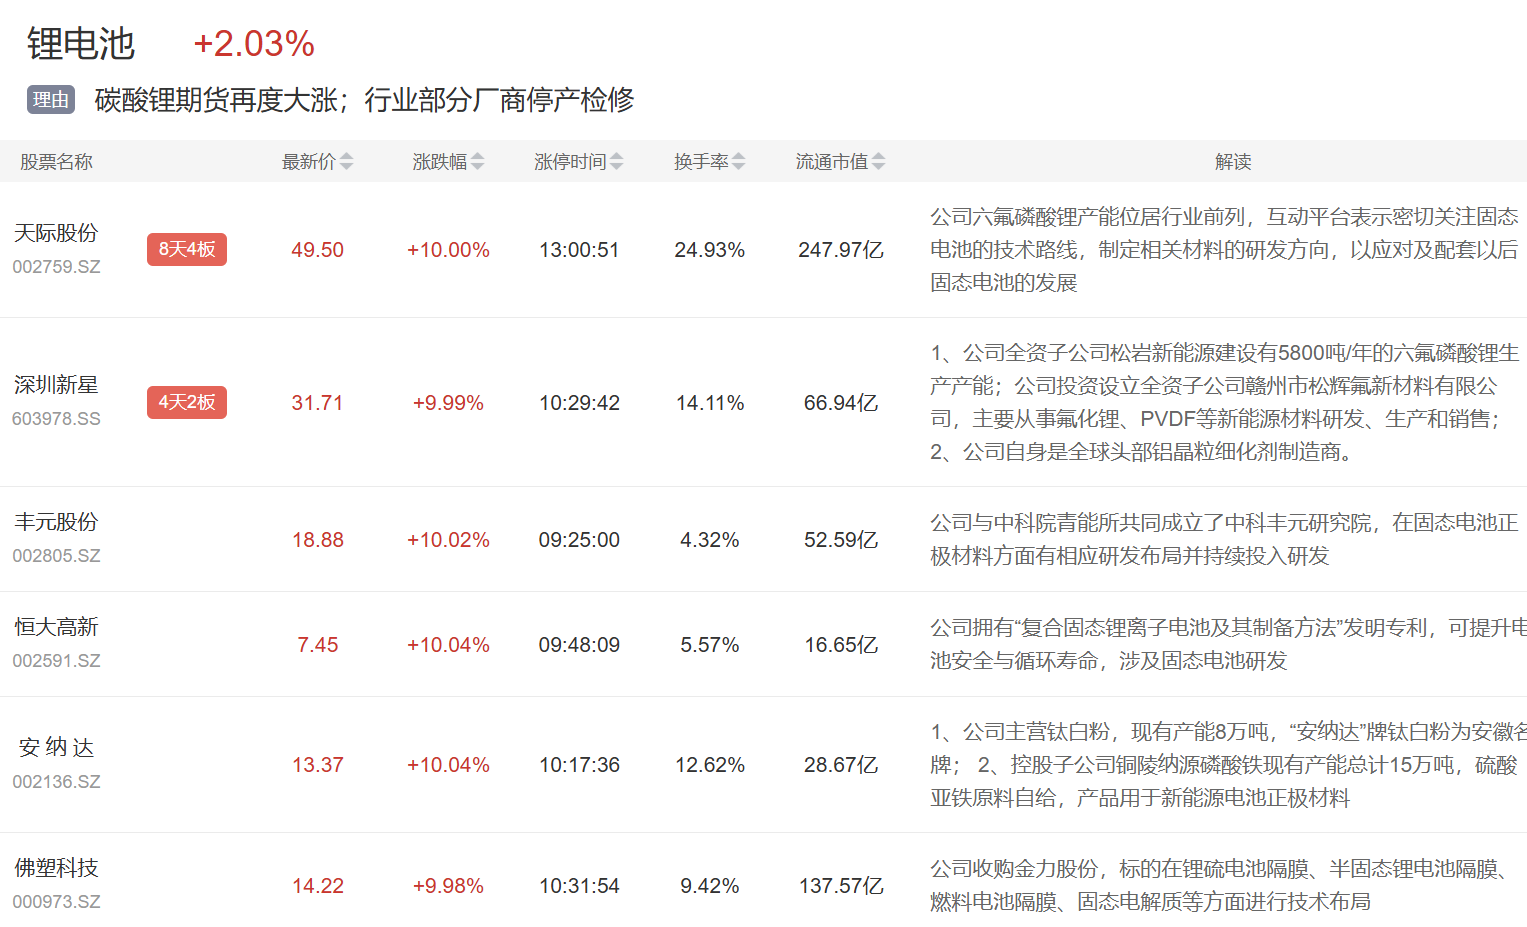1527x927 pixels.
Task: Open the 佛塑科技 stock entry
Action: 56,868
